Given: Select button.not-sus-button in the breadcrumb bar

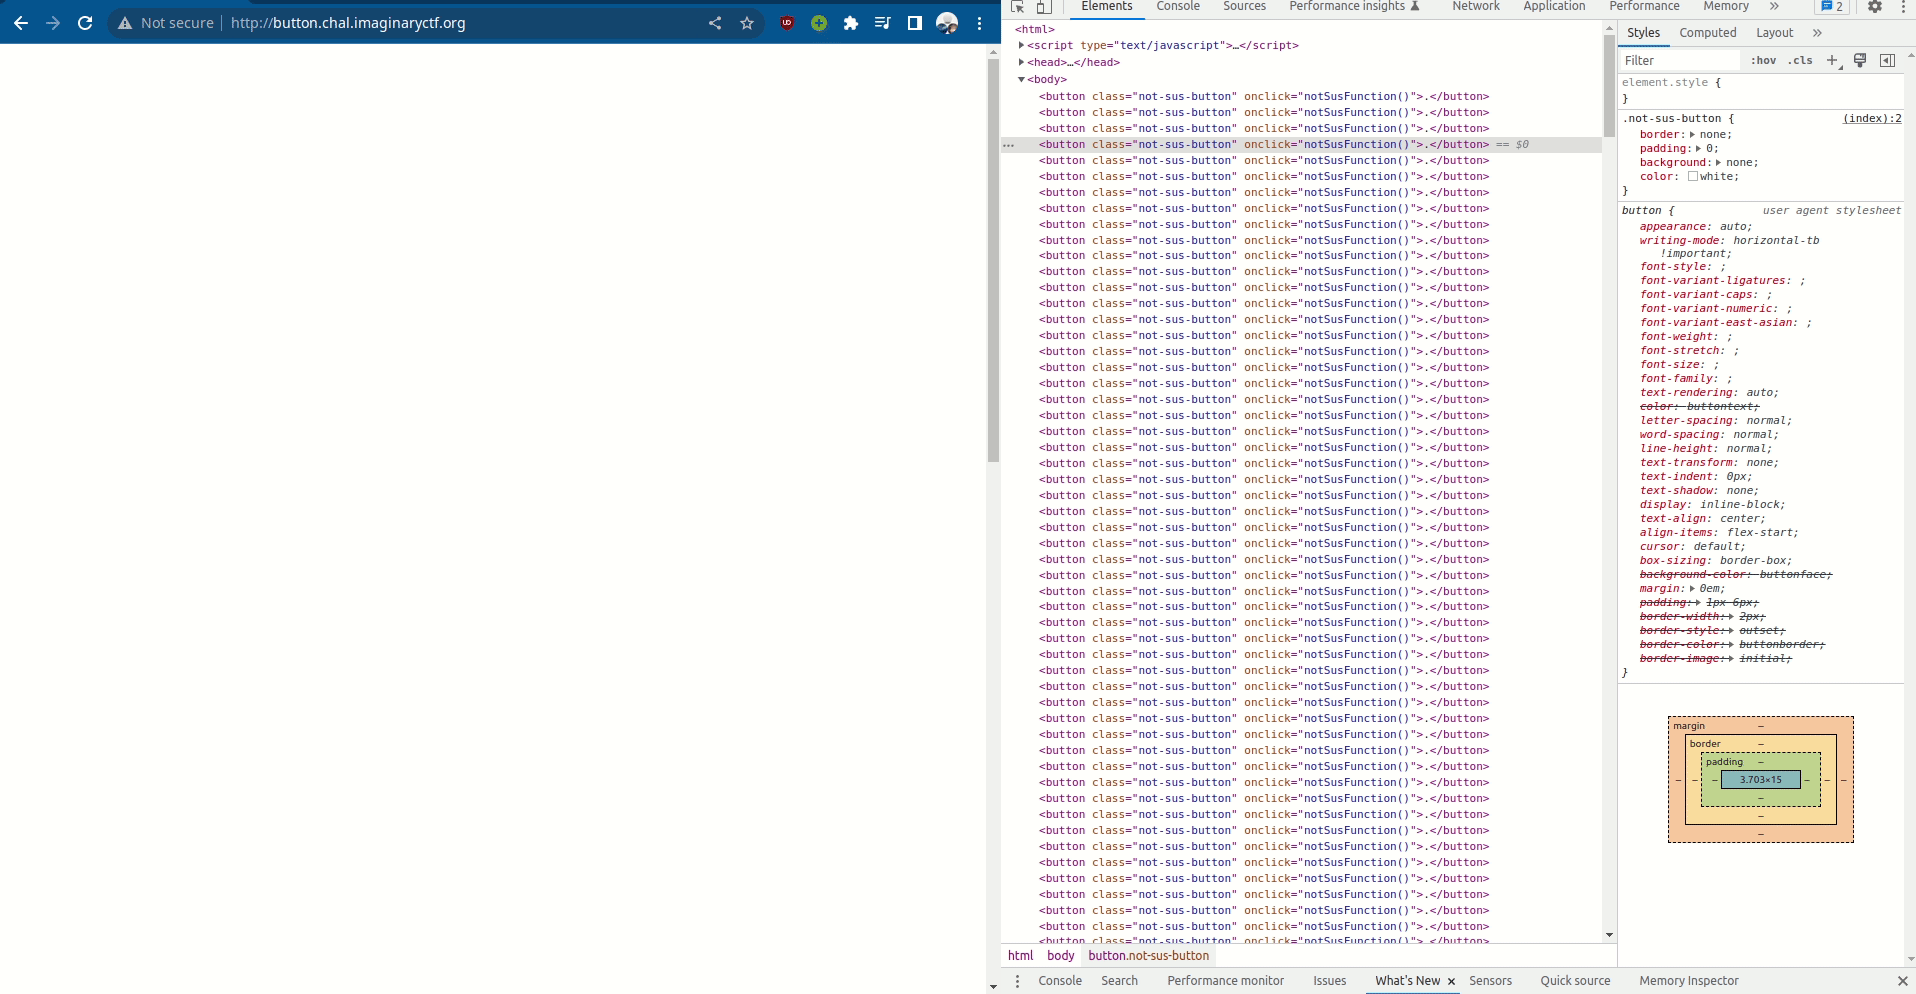Looking at the screenshot, I should pos(1148,955).
